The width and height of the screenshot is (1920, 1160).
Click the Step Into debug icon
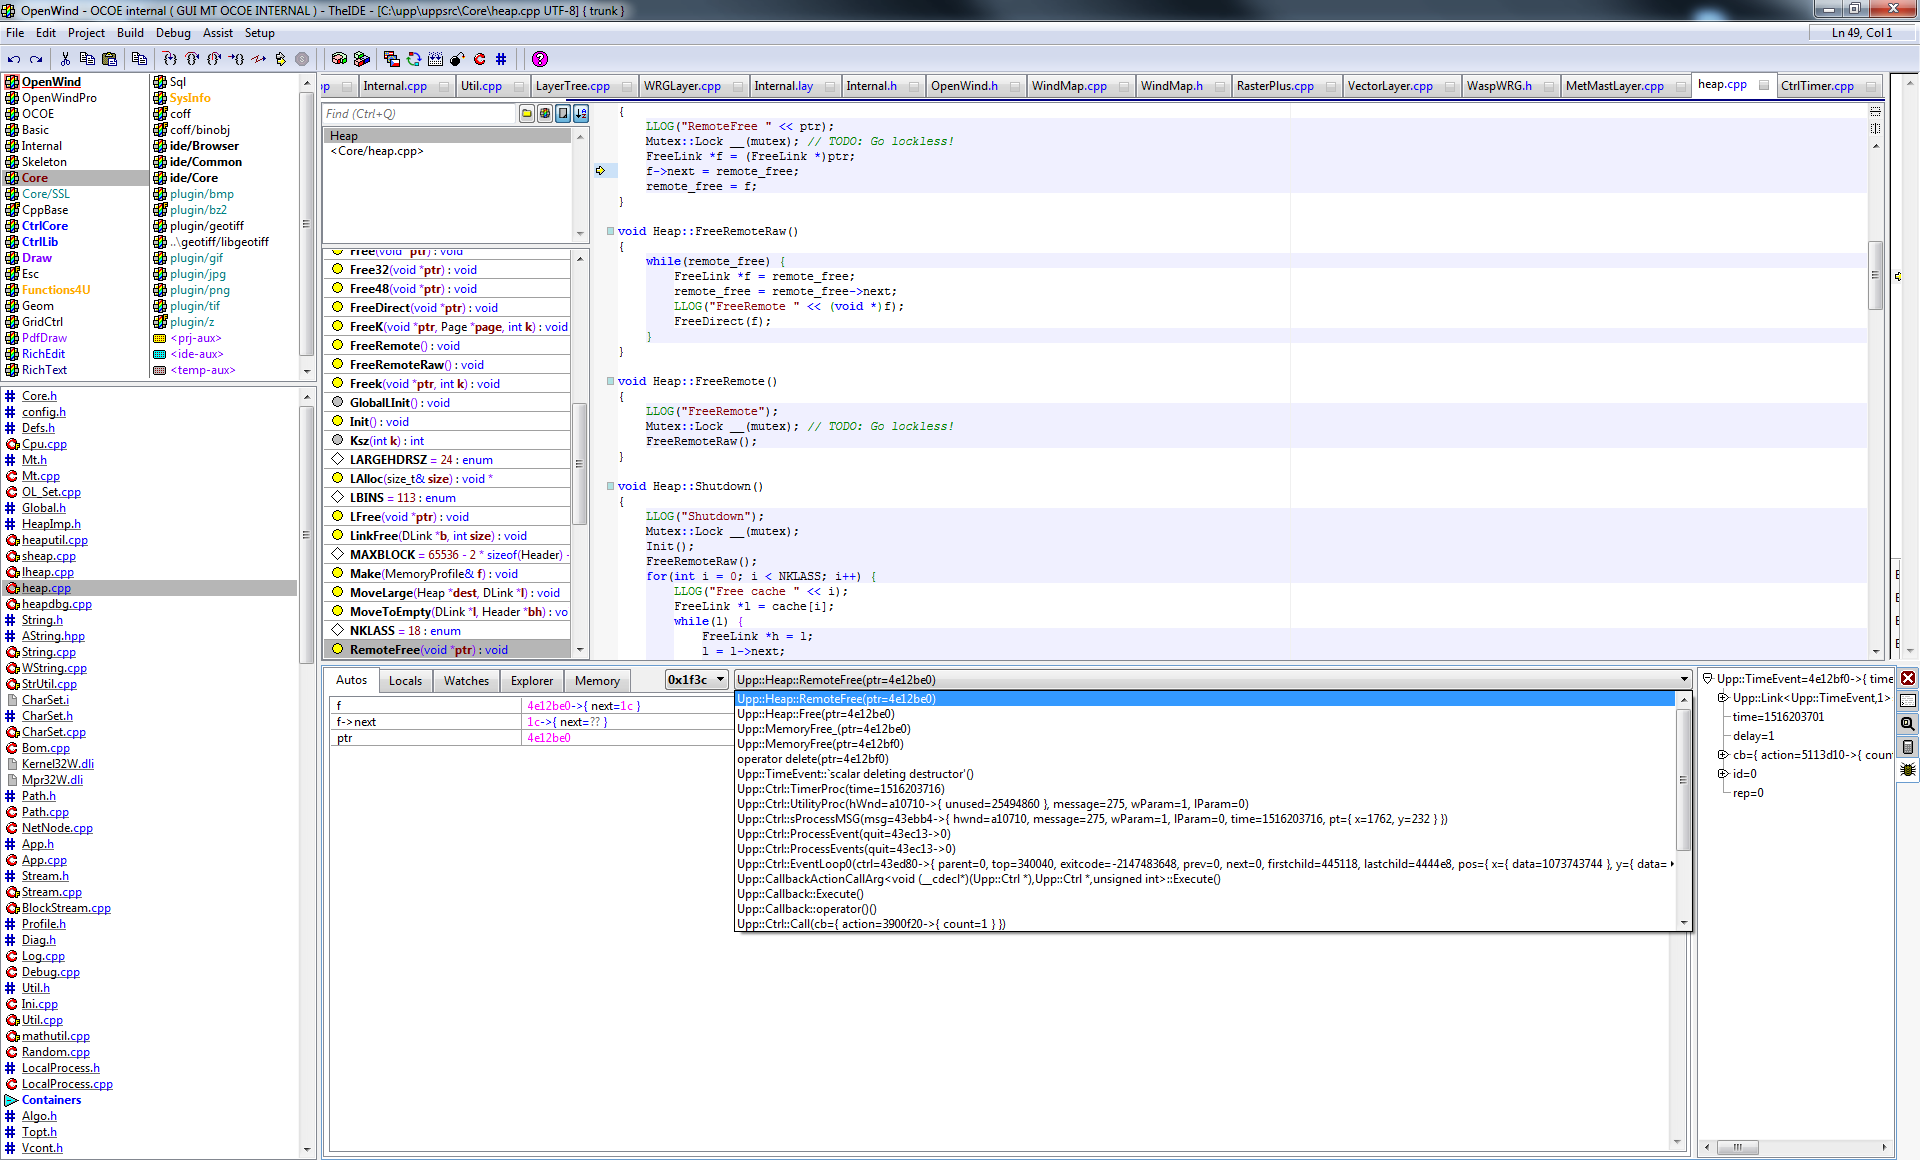click(x=170, y=59)
